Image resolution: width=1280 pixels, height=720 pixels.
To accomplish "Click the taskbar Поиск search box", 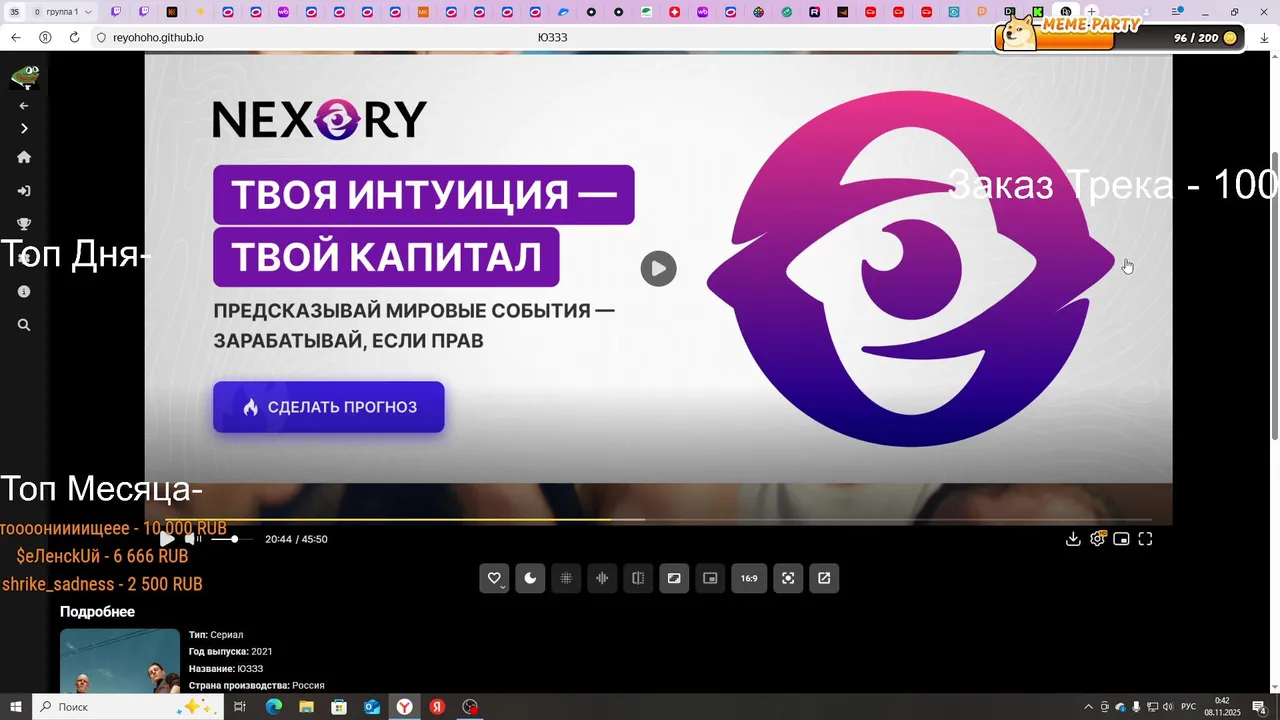I will [126, 707].
